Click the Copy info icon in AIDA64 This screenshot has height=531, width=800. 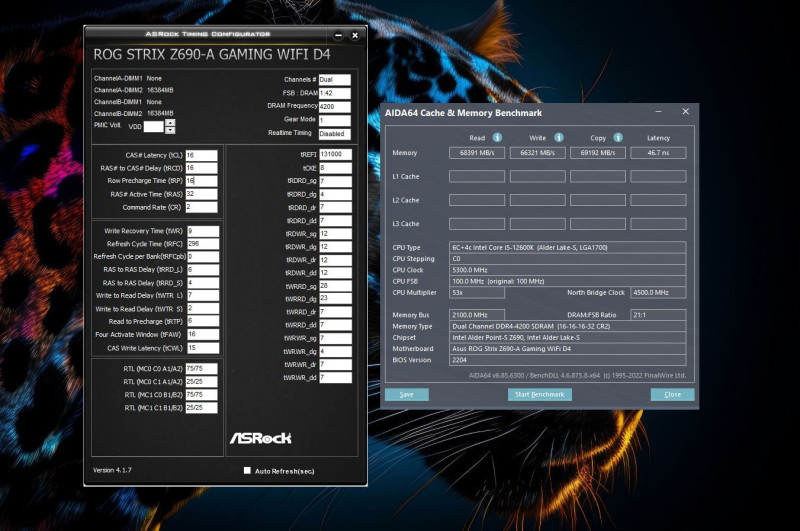click(x=618, y=138)
